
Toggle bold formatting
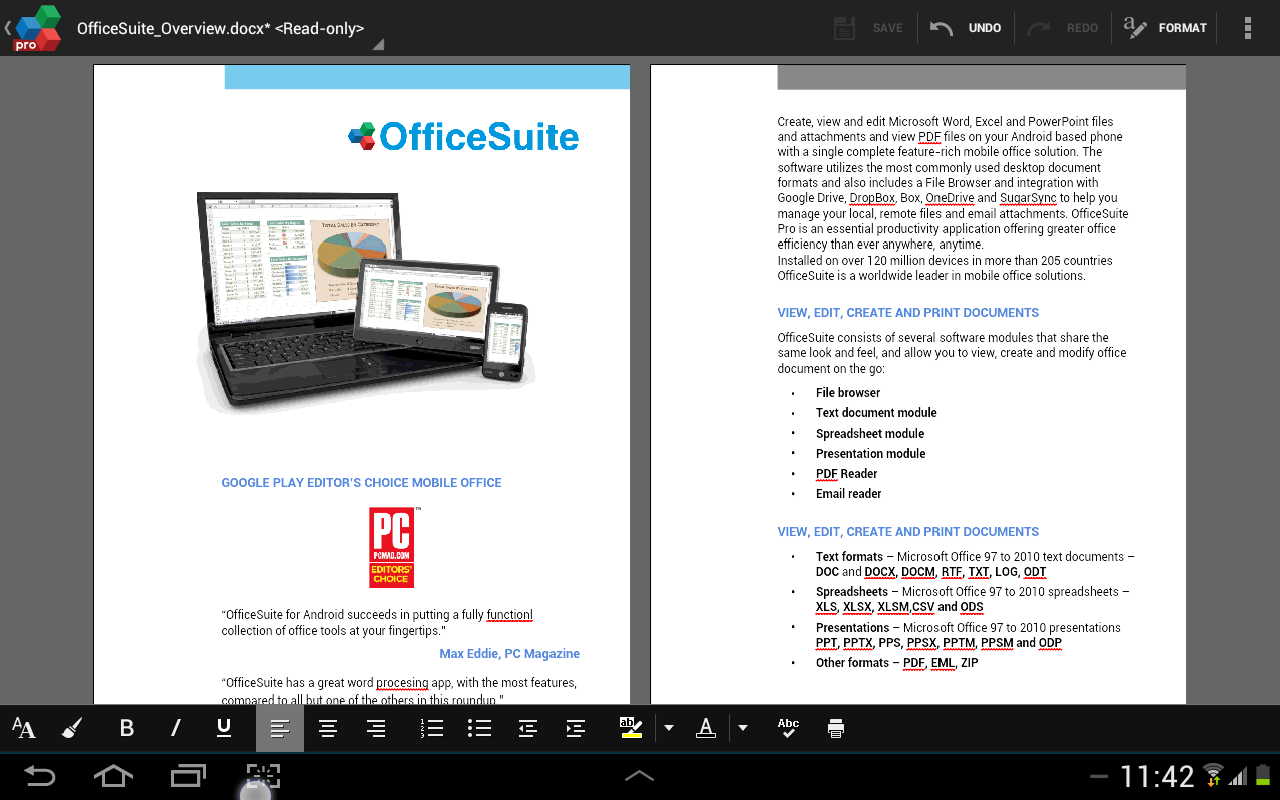(x=126, y=728)
